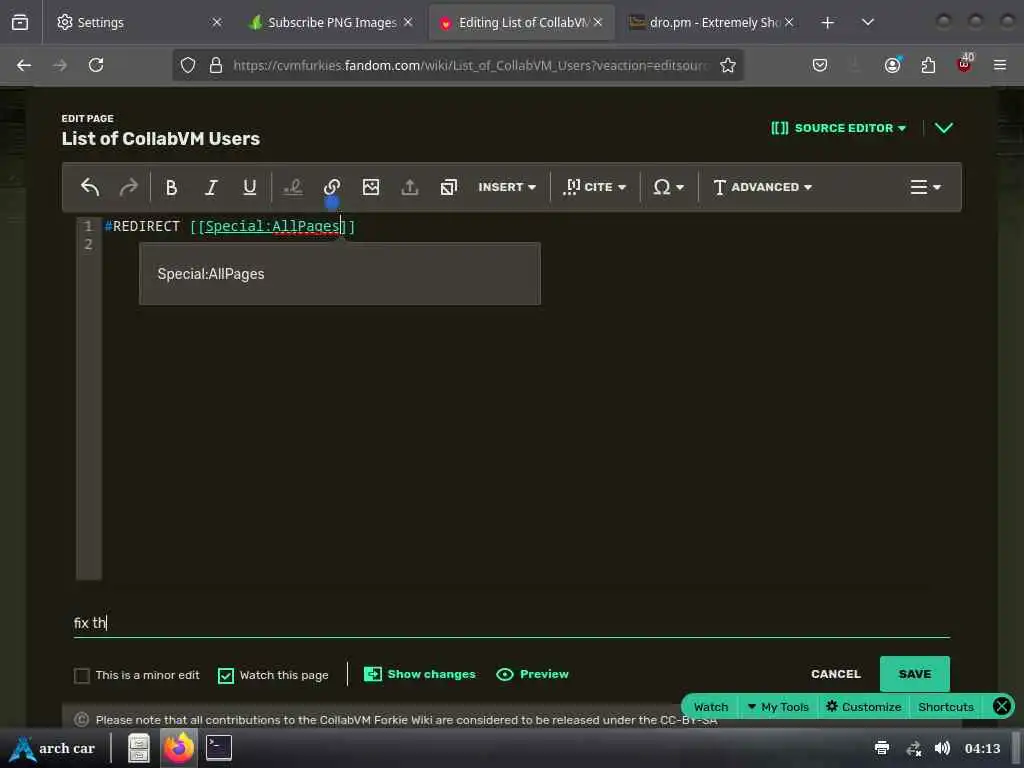Viewport: 1024px width, 768px height.
Task: Open the Firefox View icon
Action: 20,23
